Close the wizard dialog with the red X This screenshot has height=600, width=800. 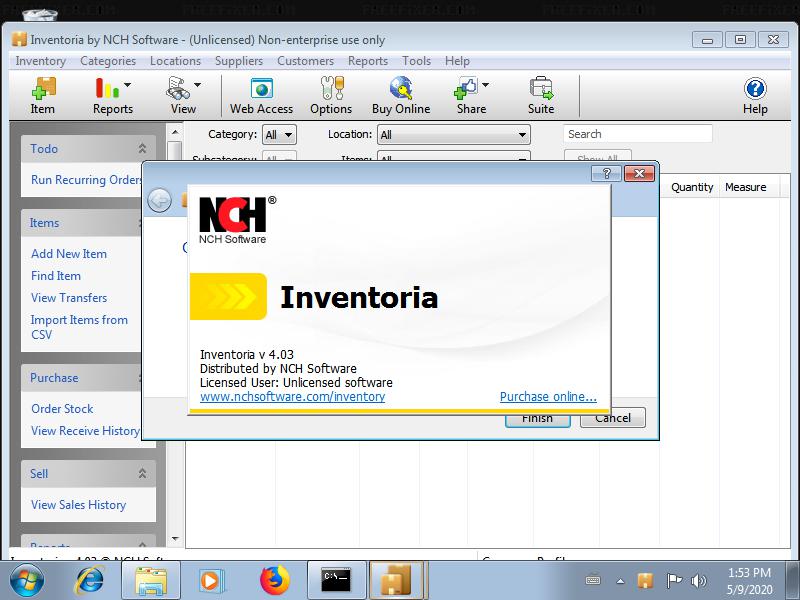click(639, 173)
